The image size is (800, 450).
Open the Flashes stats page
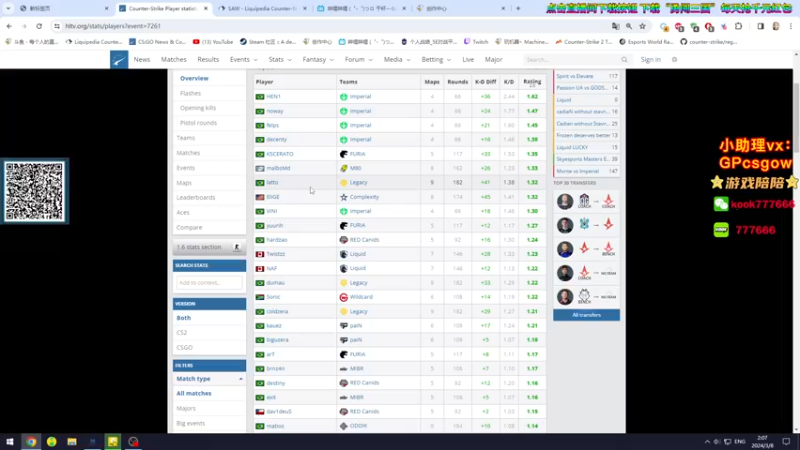coord(190,93)
